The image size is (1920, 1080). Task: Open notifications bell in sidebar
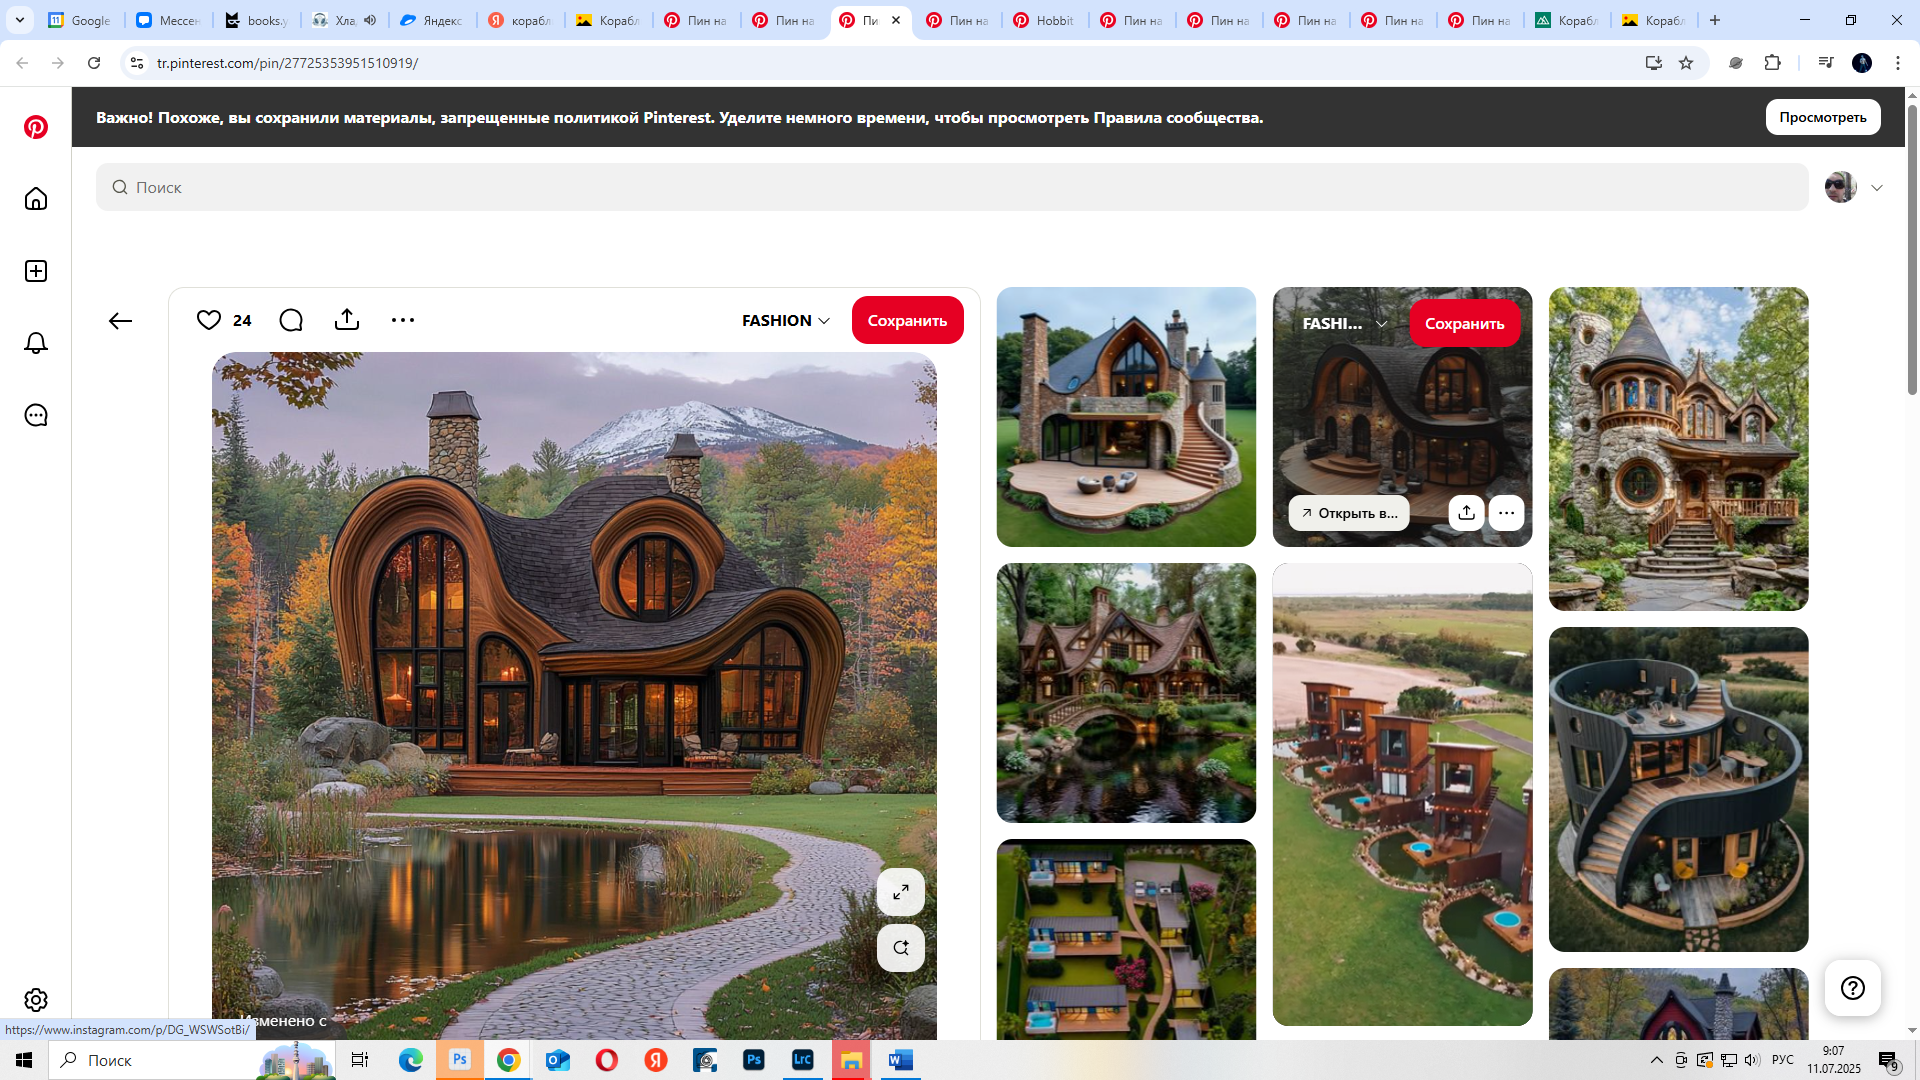36,343
